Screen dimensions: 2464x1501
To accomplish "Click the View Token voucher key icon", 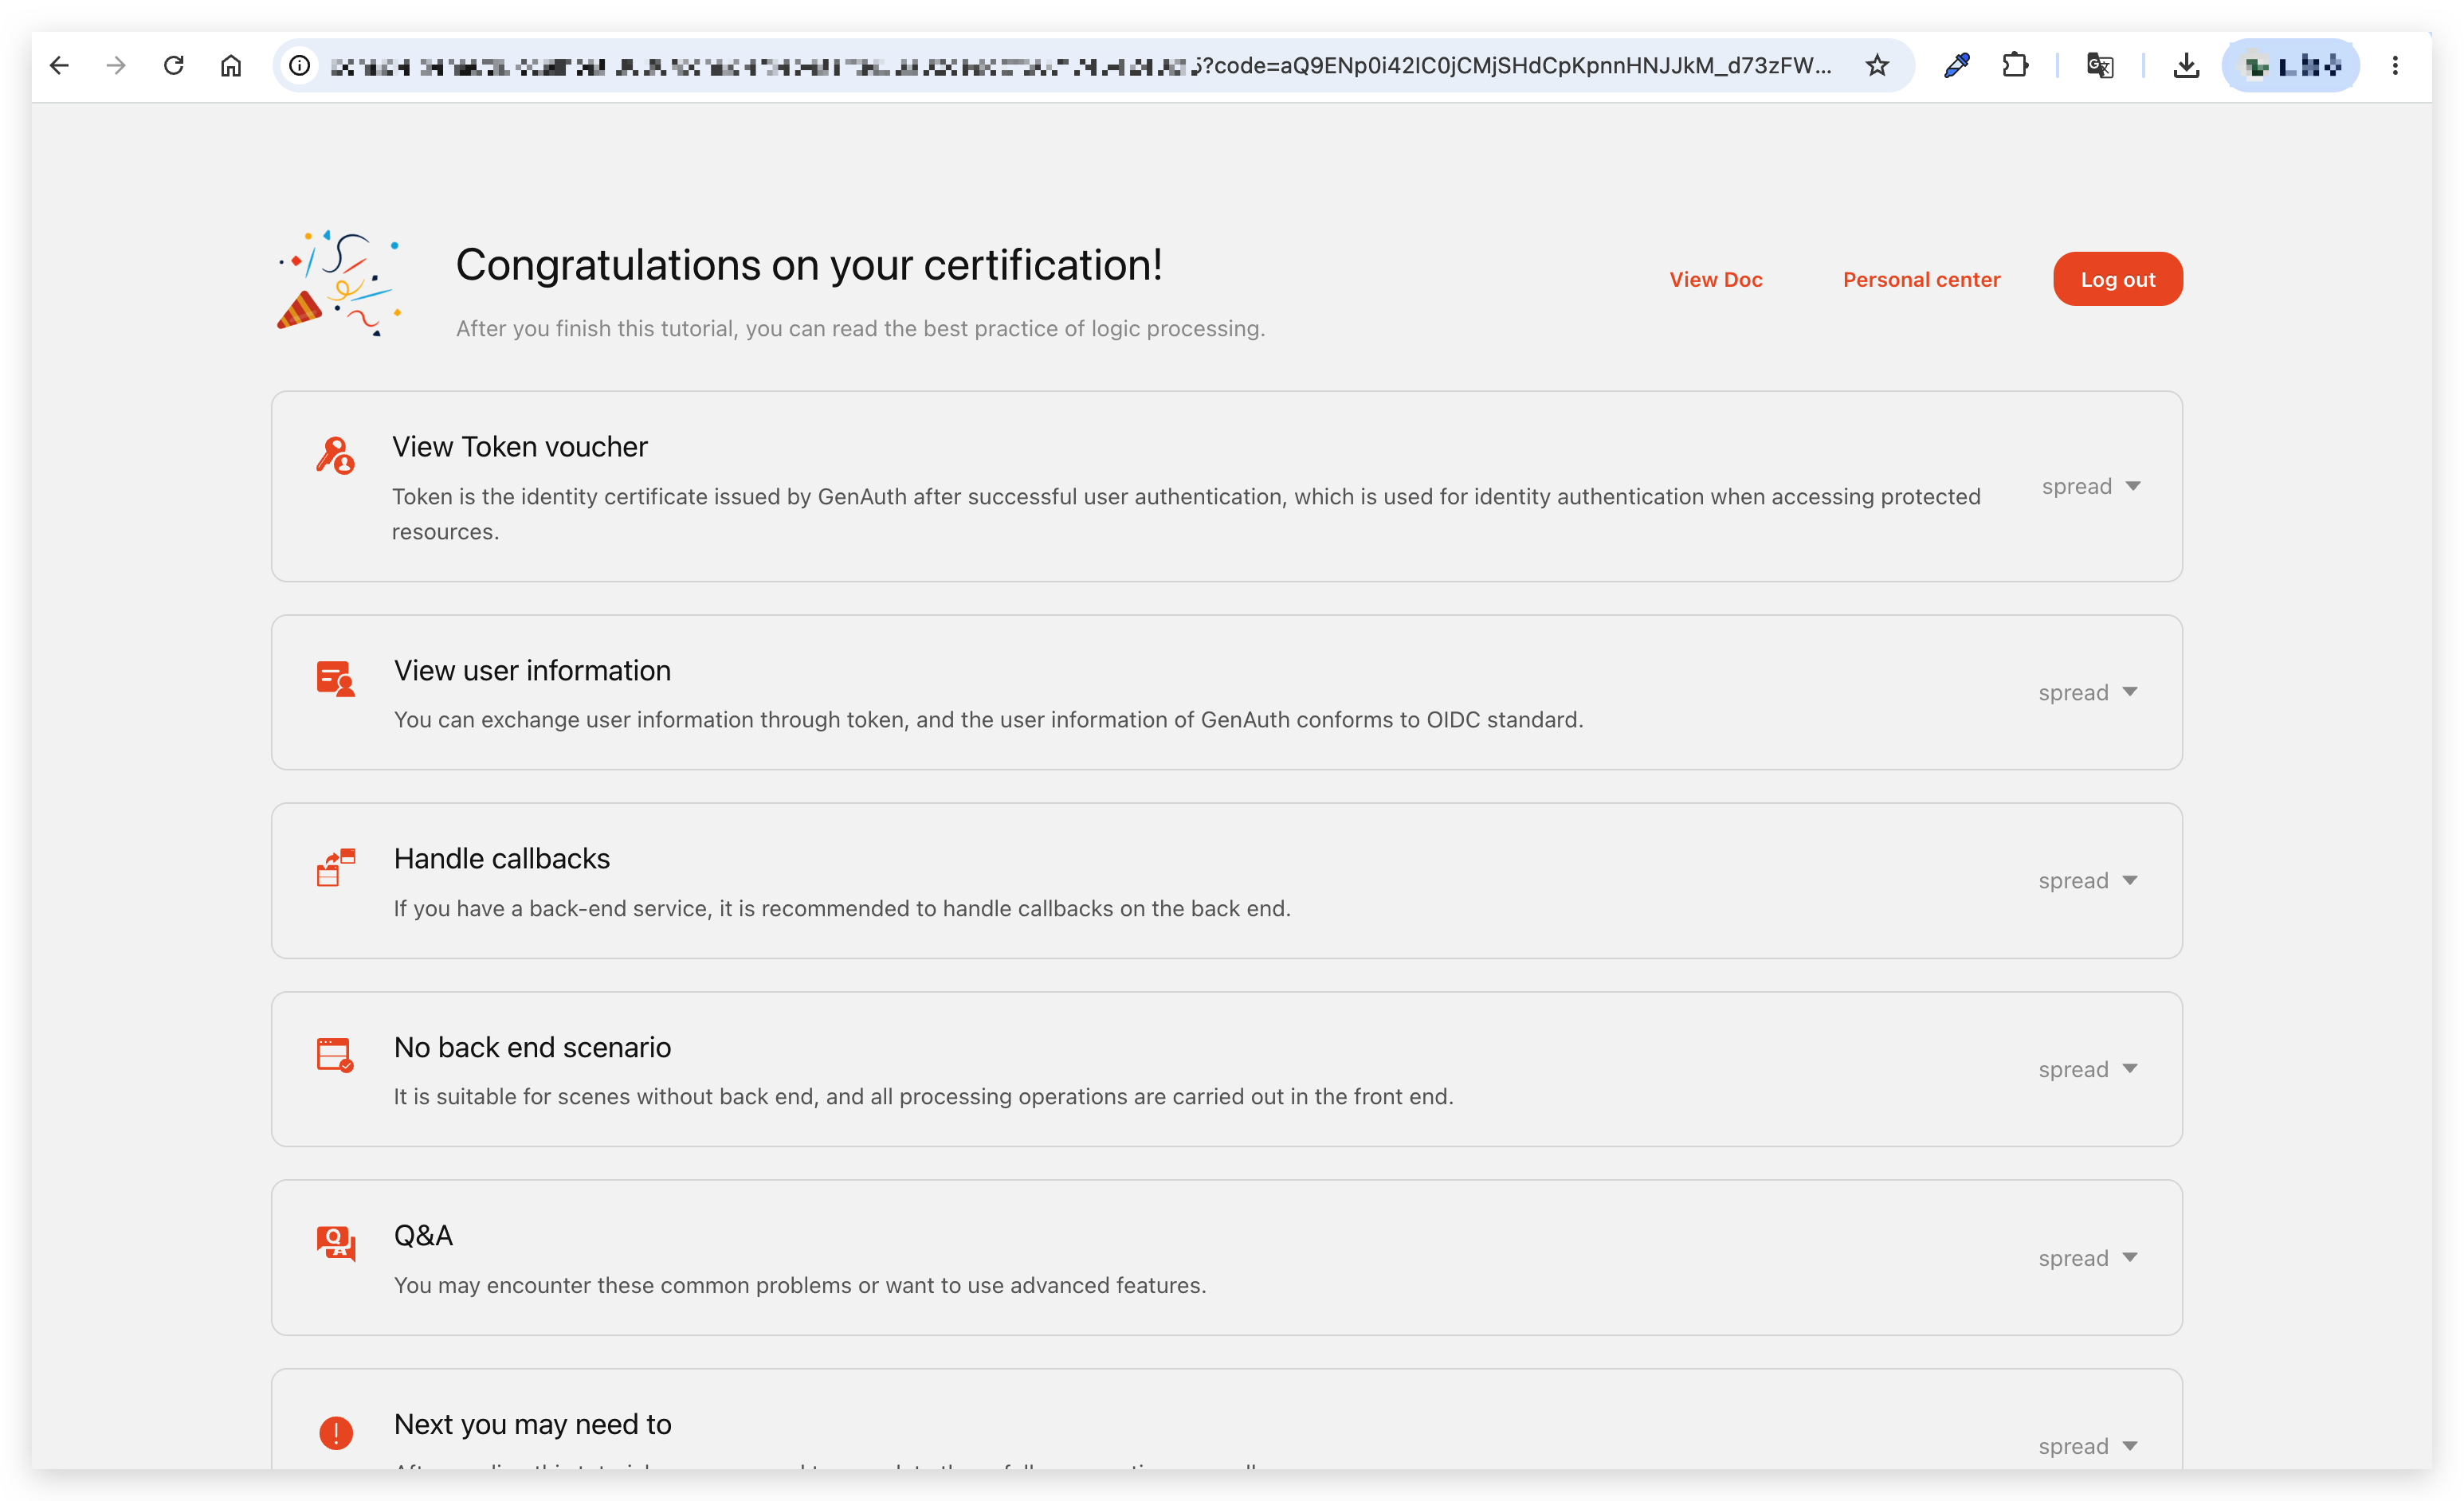I will click(x=335, y=455).
